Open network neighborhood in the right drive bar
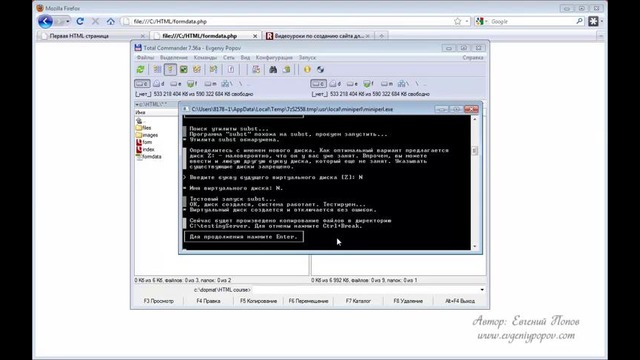The width and height of the screenshot is (640, 360). [x=403, y=84]
